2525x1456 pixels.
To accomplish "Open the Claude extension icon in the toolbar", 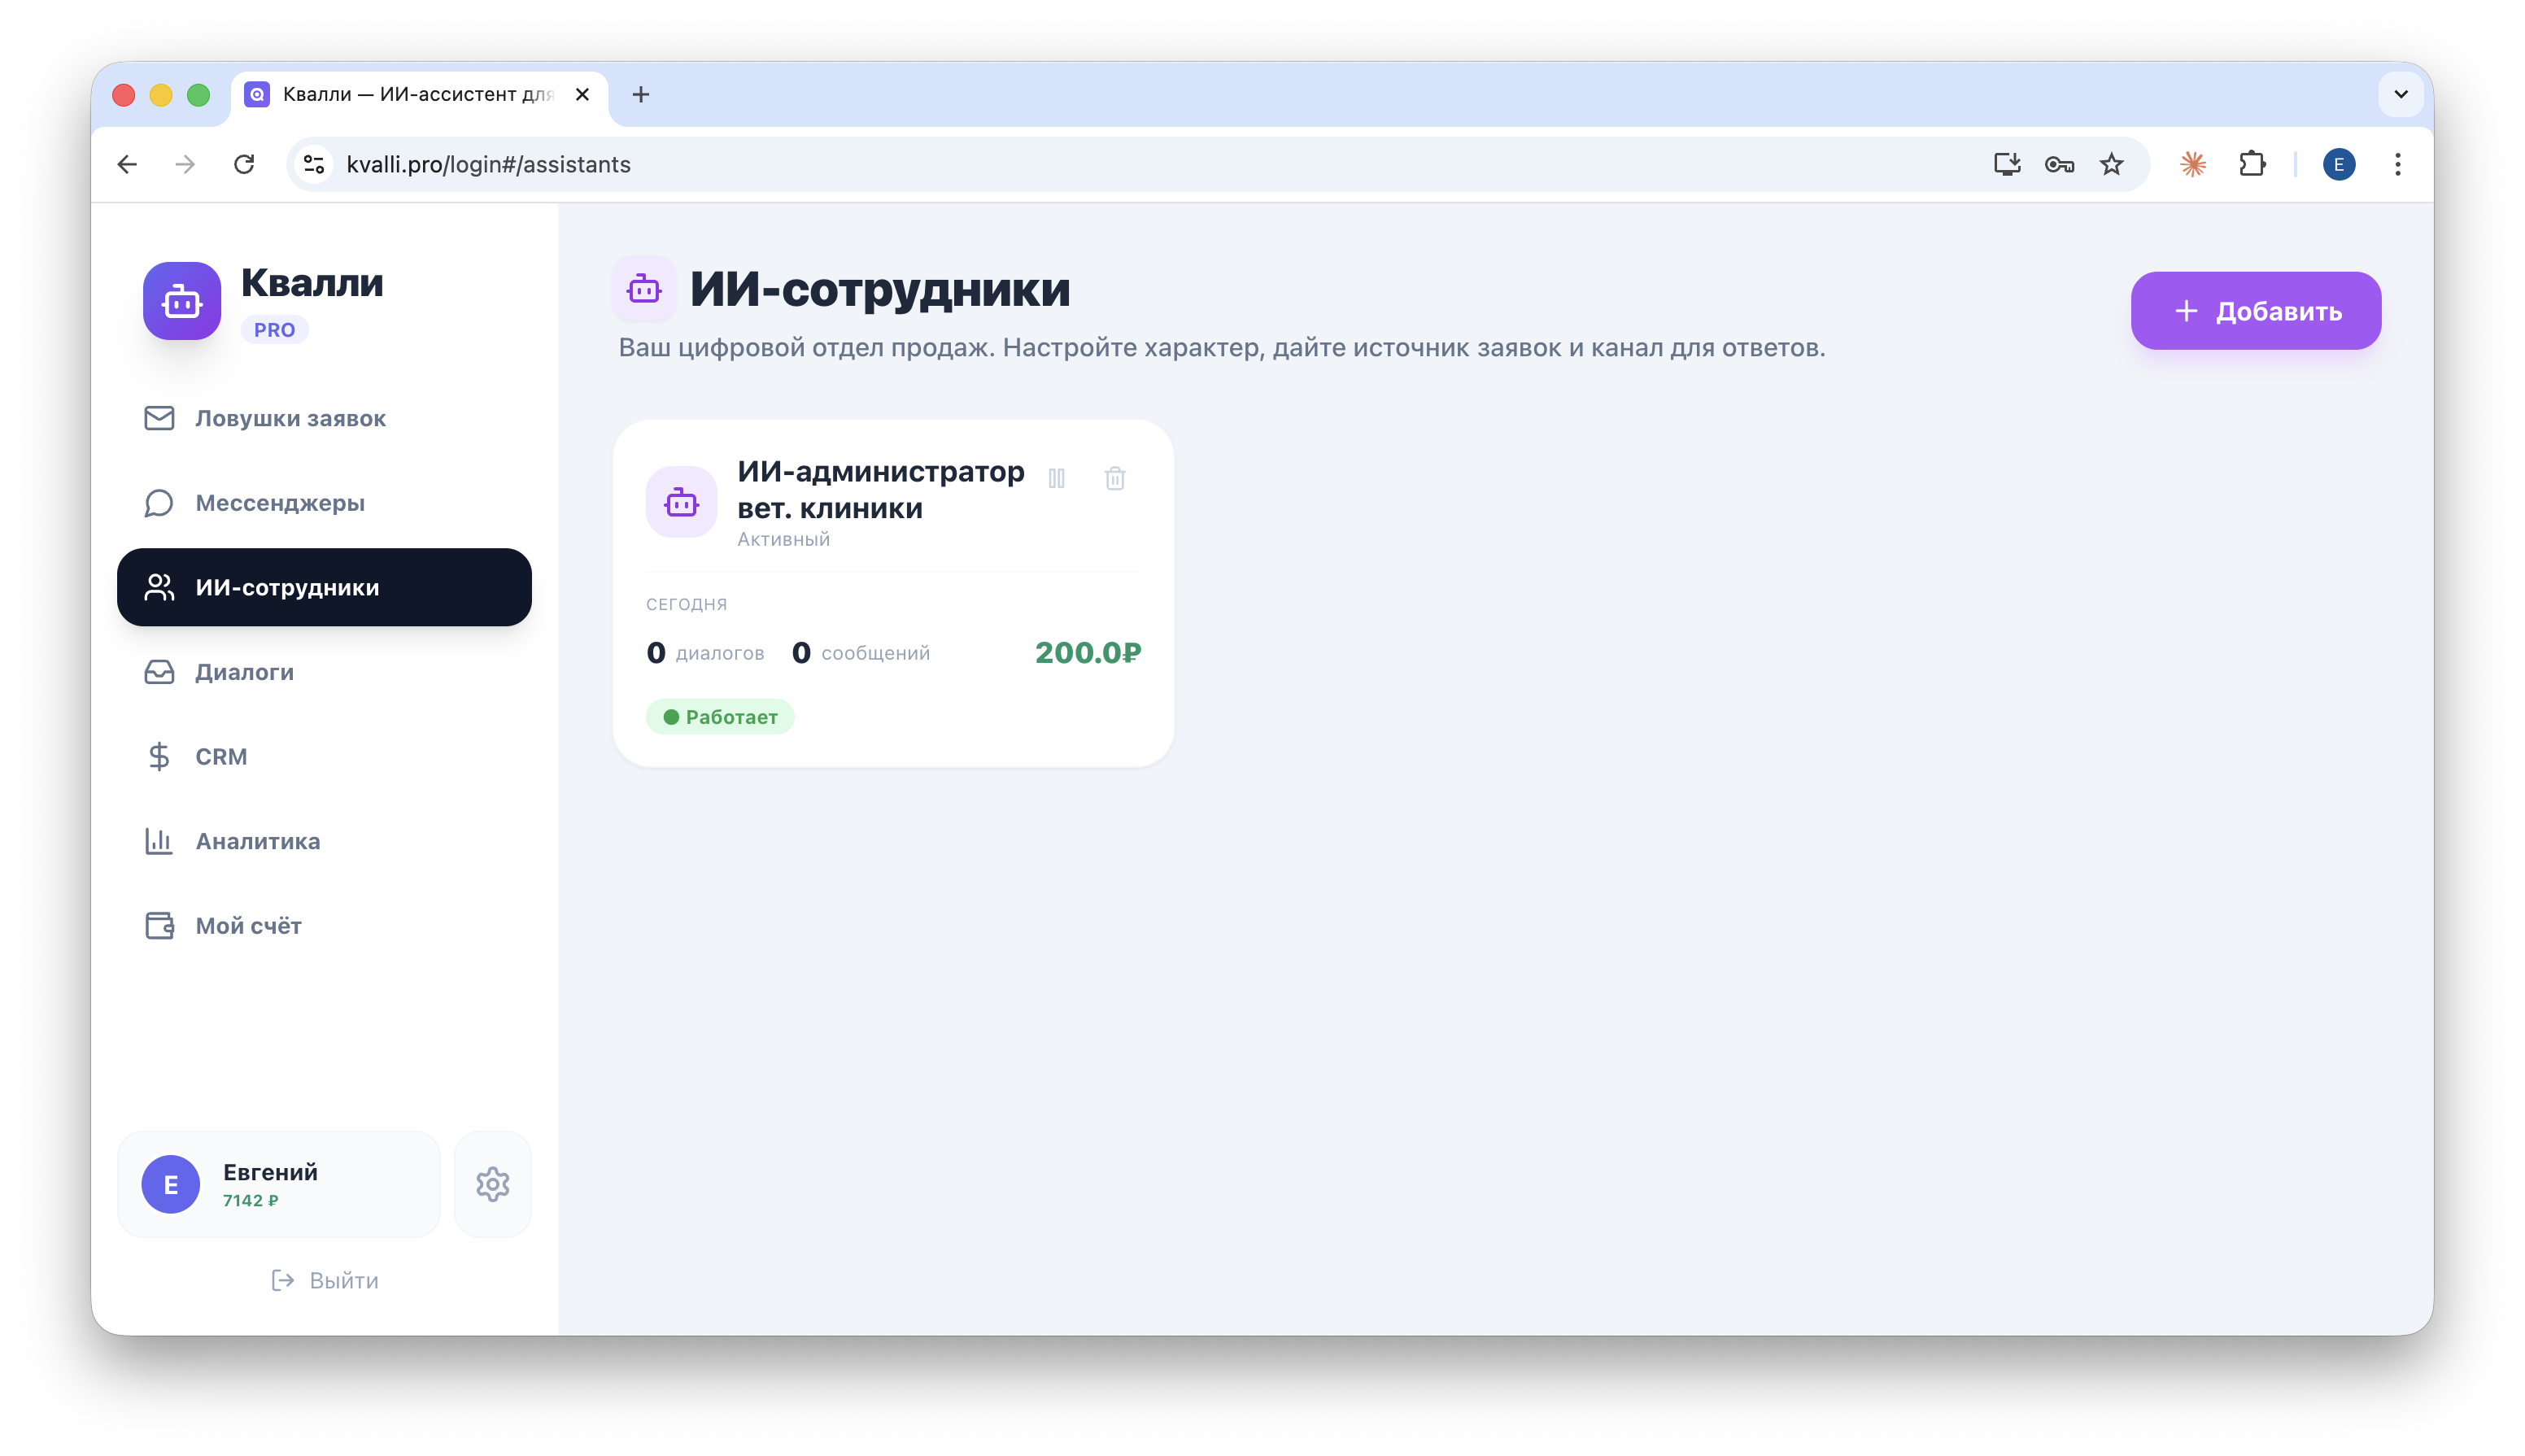I will coord(2192,164).
